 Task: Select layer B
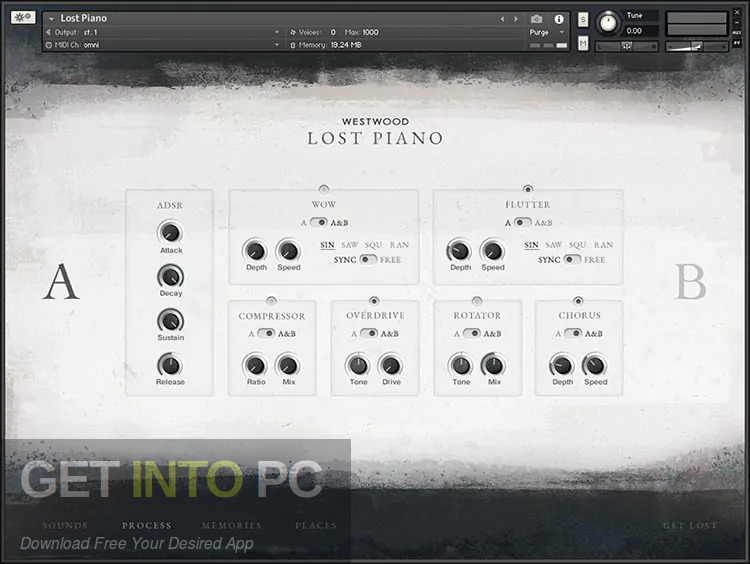pos(690,282)
